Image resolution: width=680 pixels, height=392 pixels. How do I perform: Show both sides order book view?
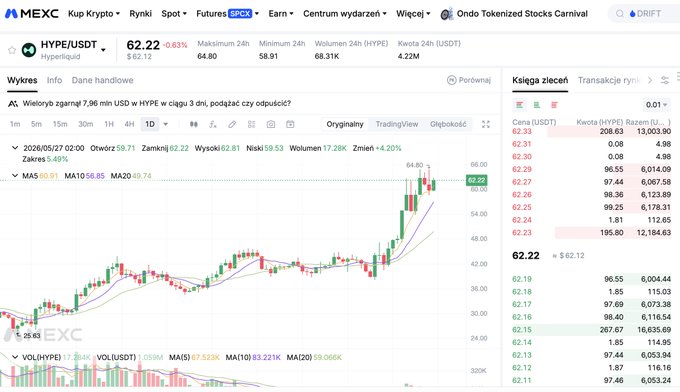pos(520,105)
